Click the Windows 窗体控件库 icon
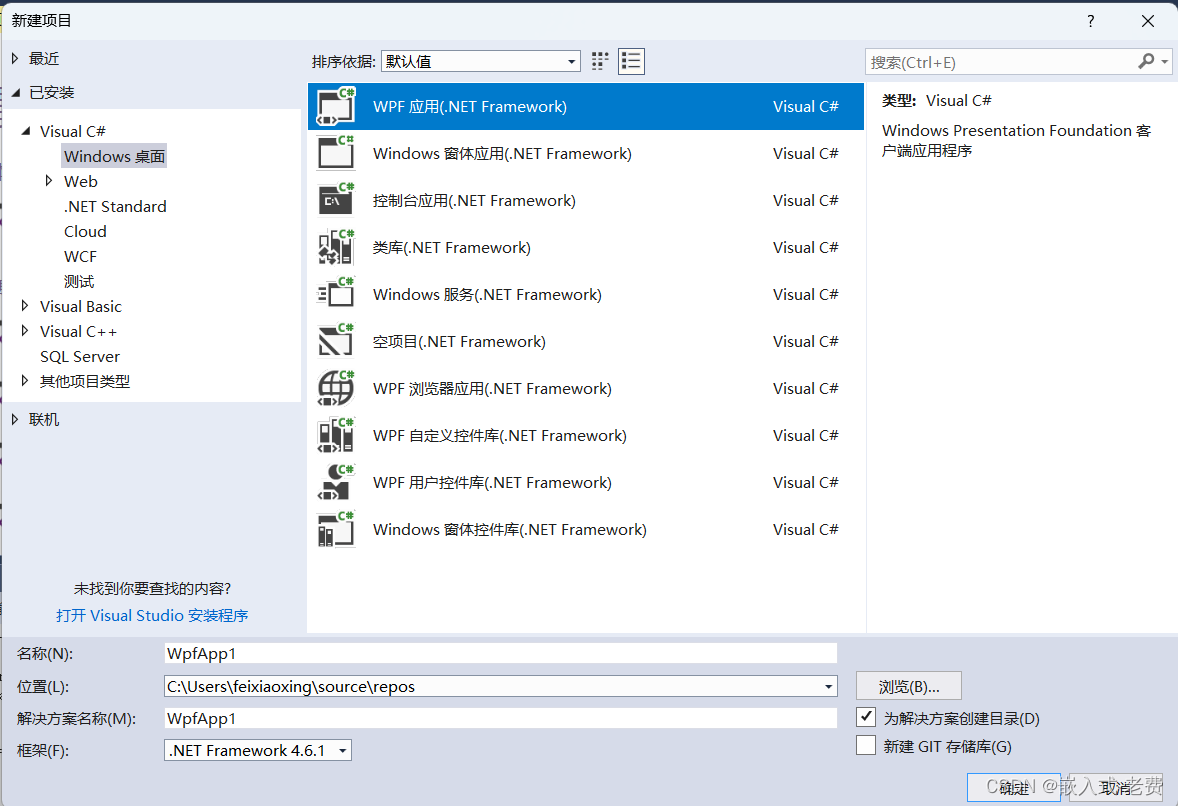This screenshot has height=806, width=1178. (x=336, y=530)
